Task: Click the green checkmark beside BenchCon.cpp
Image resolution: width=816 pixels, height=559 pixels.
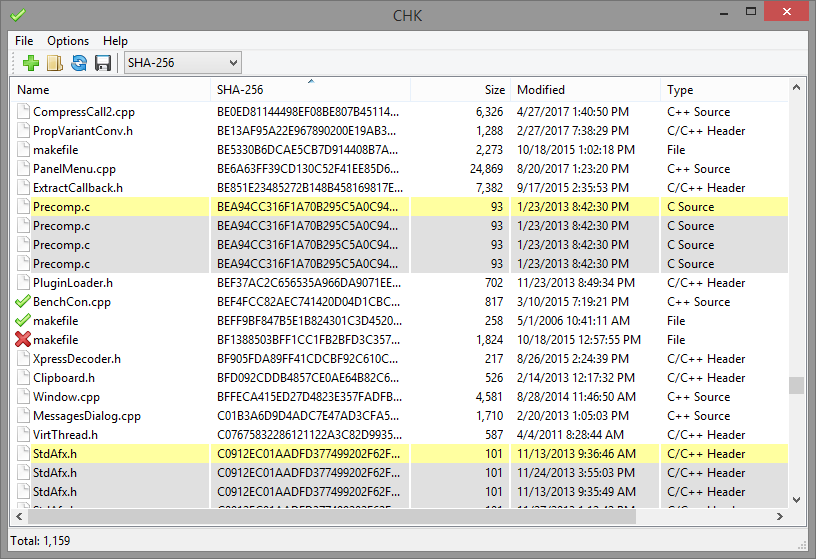Action: (x=23, y=302)
